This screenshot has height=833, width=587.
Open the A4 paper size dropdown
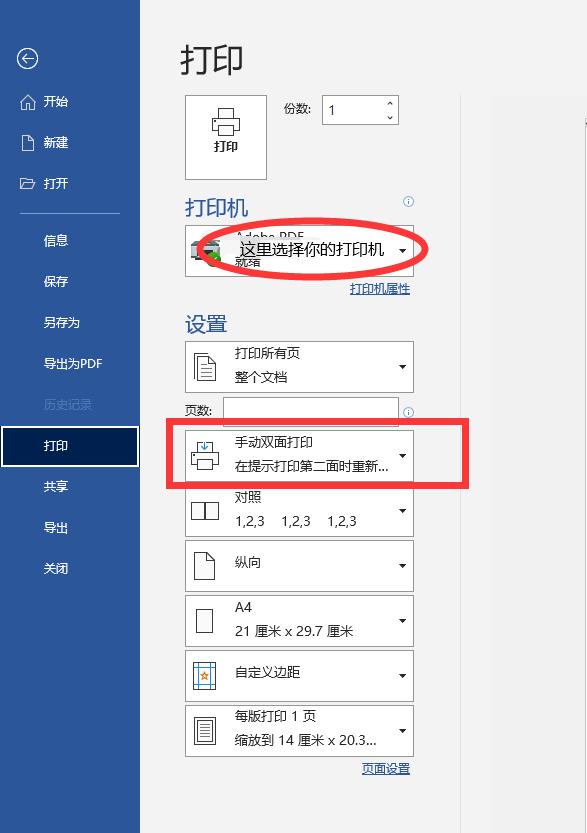click(299, 620)
